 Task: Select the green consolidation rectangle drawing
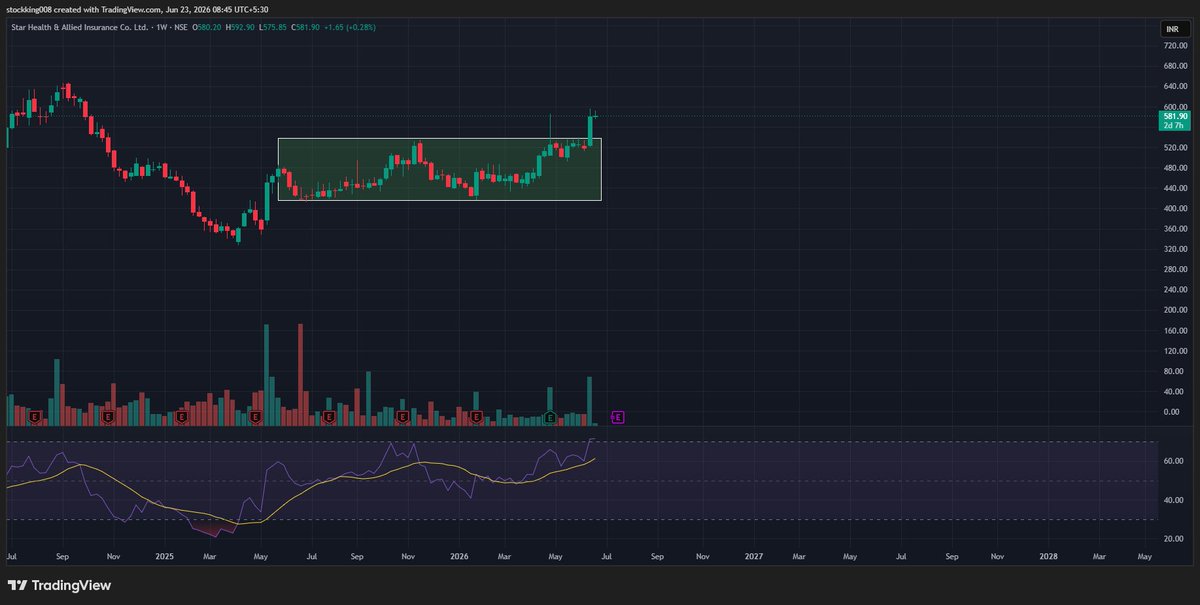click(x=439, y=169)
